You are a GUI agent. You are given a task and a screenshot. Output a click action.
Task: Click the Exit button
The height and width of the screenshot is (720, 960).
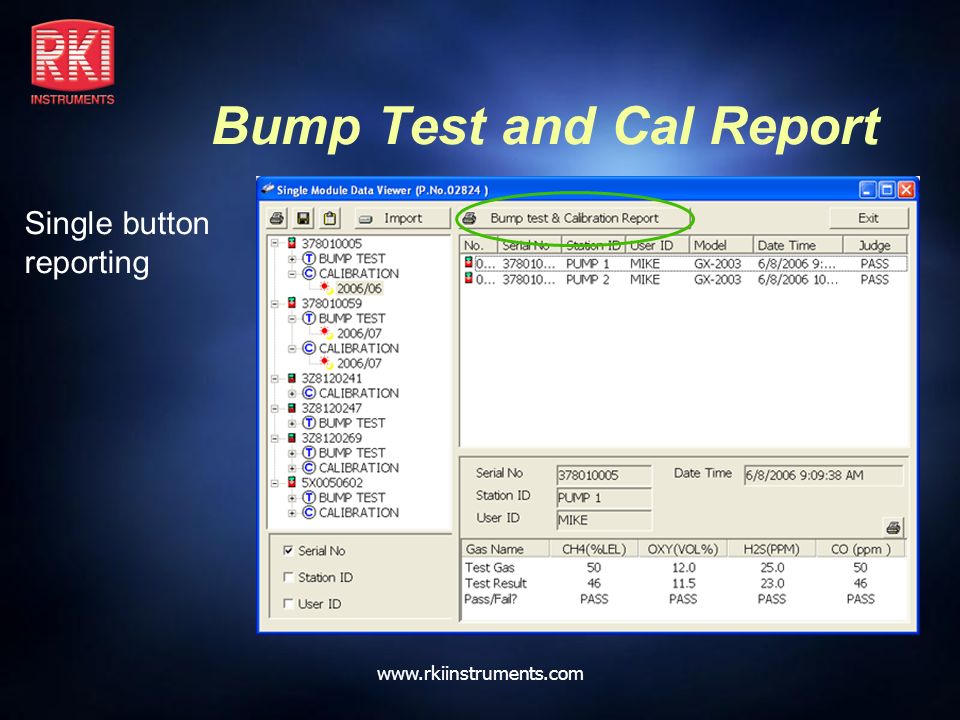(868, 218)
